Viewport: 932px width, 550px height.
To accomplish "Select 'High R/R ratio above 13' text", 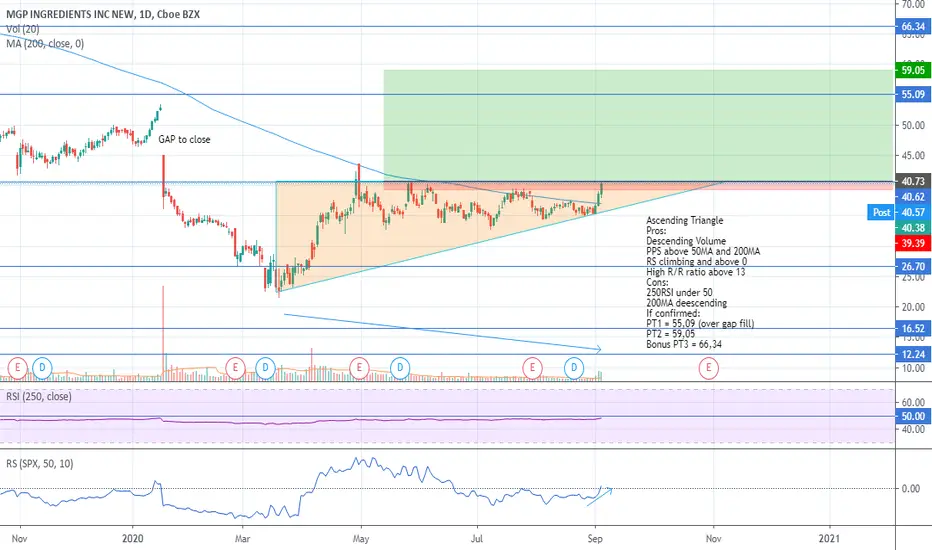I will 695,272.
